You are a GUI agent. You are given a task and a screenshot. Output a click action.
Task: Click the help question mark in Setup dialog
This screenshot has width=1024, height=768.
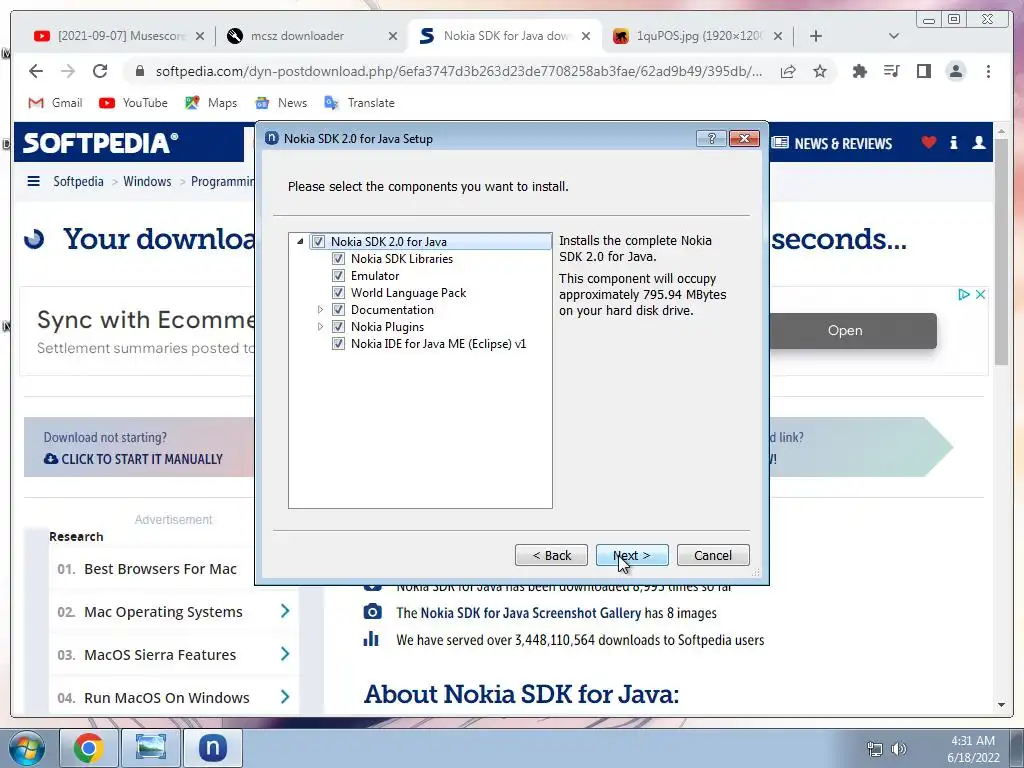pyautogui.click(x=712, y=138)
